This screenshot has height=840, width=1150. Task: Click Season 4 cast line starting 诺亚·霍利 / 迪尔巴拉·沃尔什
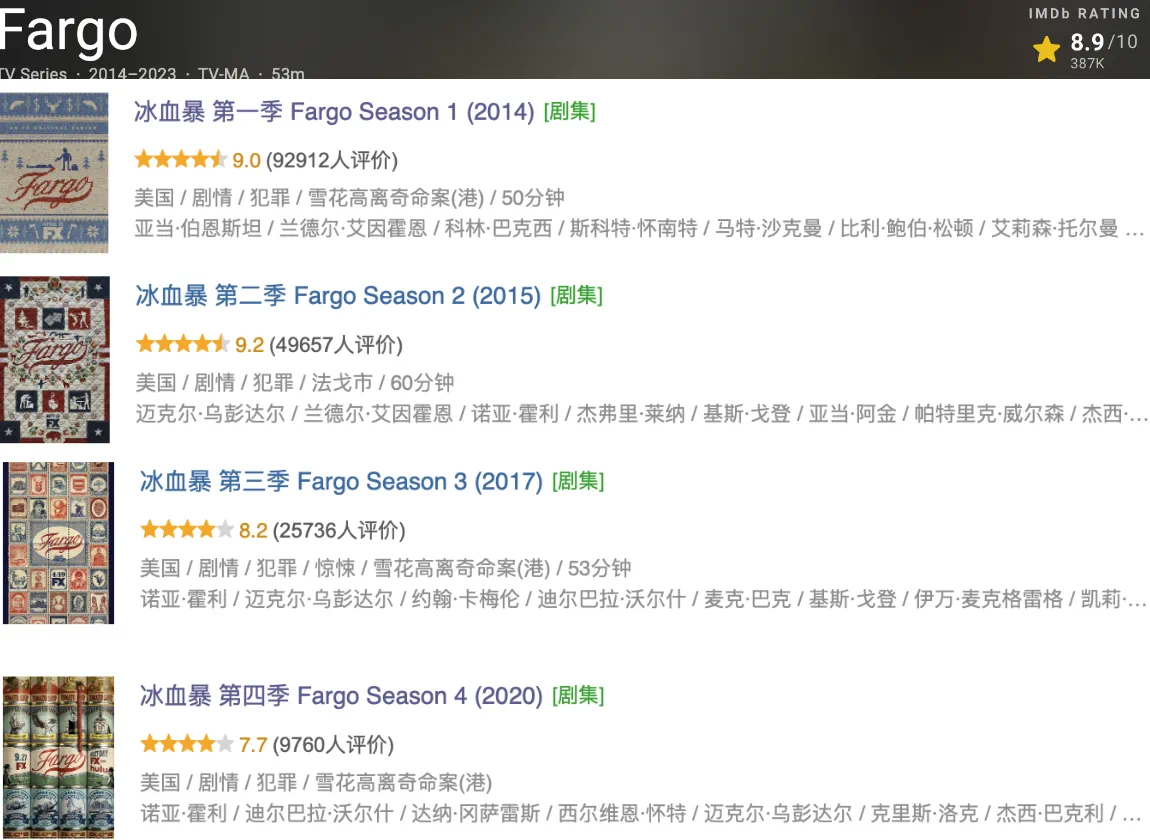[x=641, y=813]
